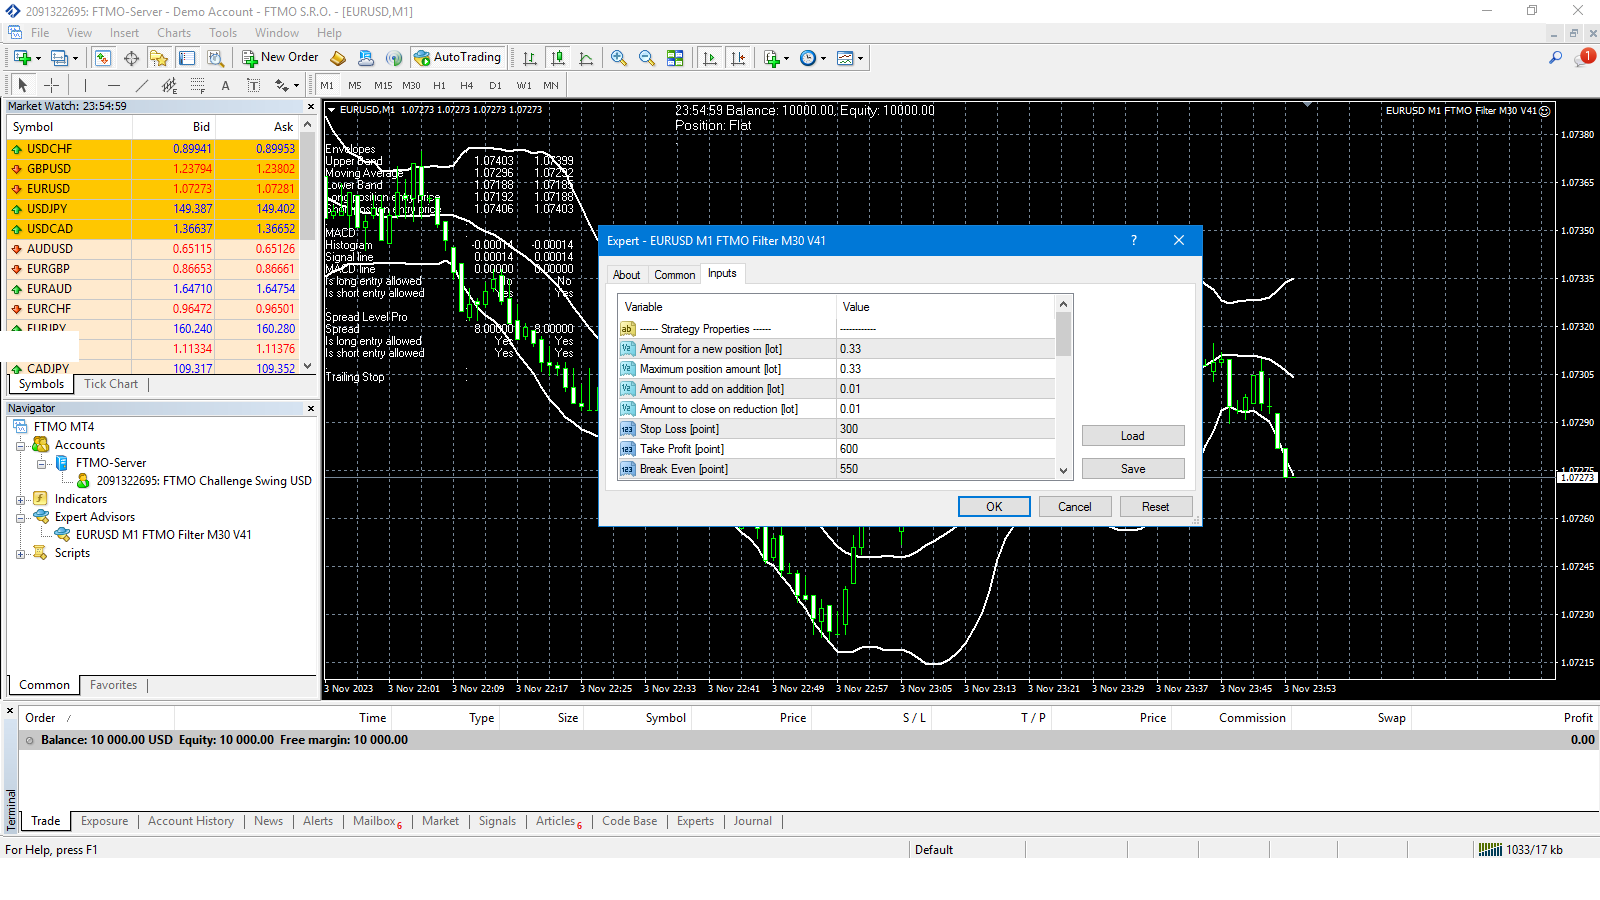Tile chart windows icon
This screenshot has height=900, width=1600.
click(675, 58)
